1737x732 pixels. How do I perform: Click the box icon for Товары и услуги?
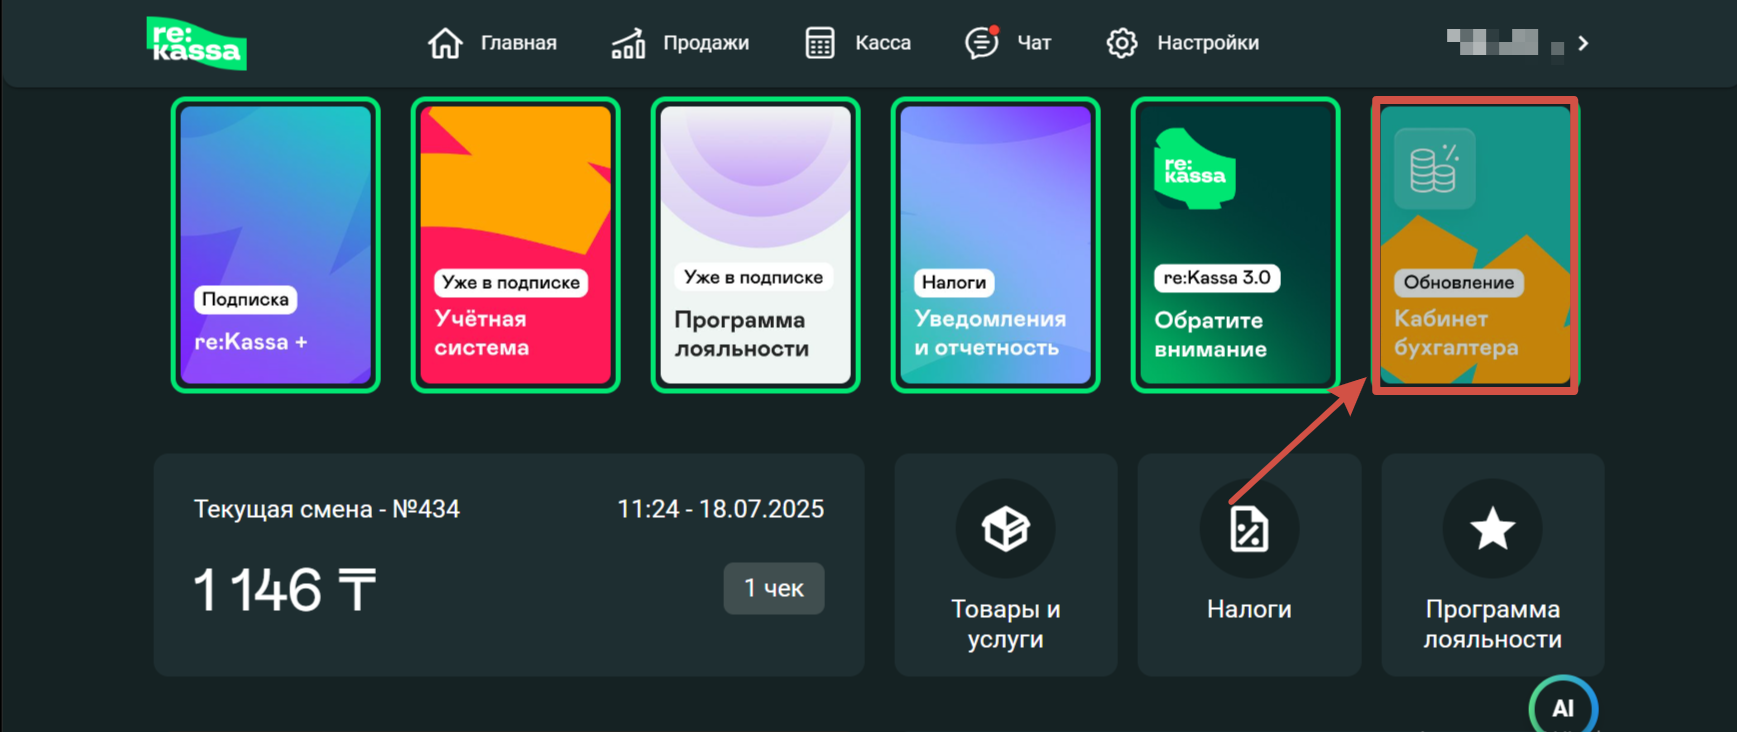1006,528
